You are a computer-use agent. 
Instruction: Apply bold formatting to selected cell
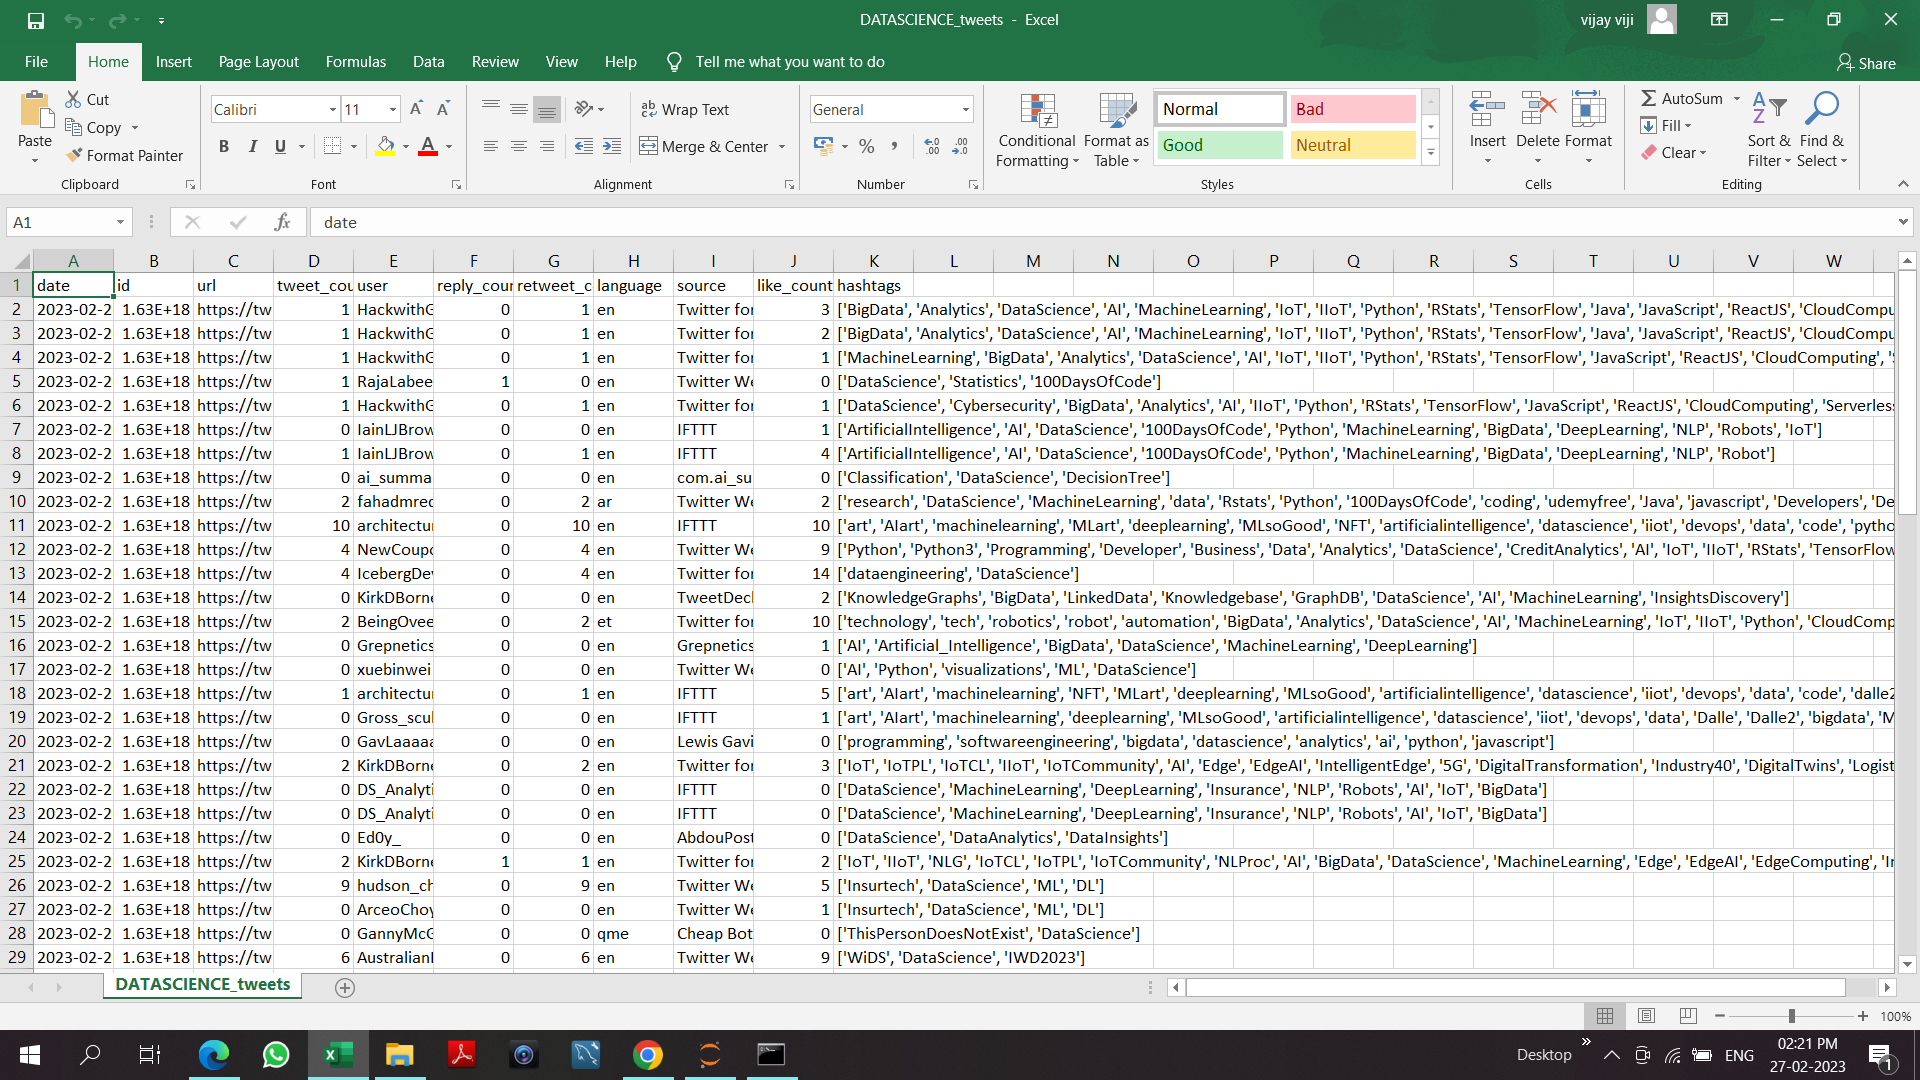[224, 146]
